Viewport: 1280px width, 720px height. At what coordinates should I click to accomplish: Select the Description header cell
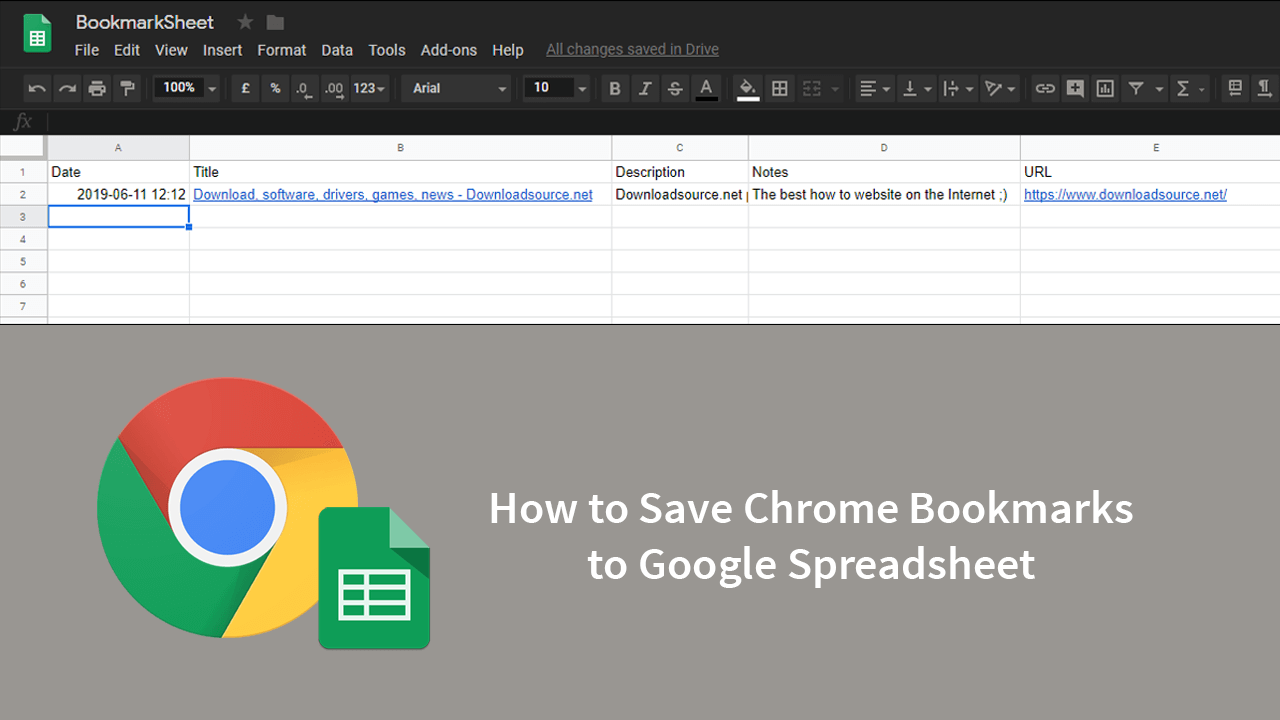point(680,172)
